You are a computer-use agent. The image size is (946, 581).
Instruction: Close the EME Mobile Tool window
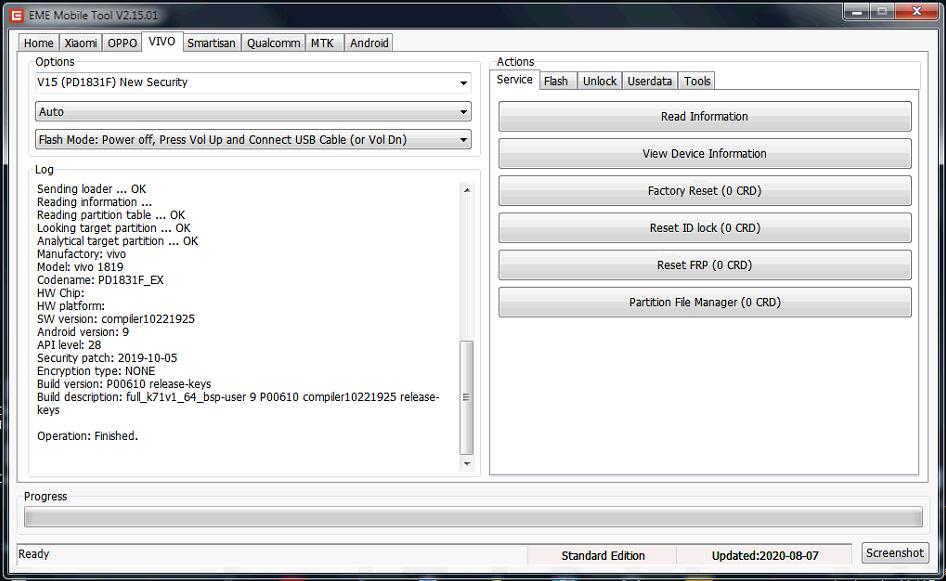[x=916, y=11]
